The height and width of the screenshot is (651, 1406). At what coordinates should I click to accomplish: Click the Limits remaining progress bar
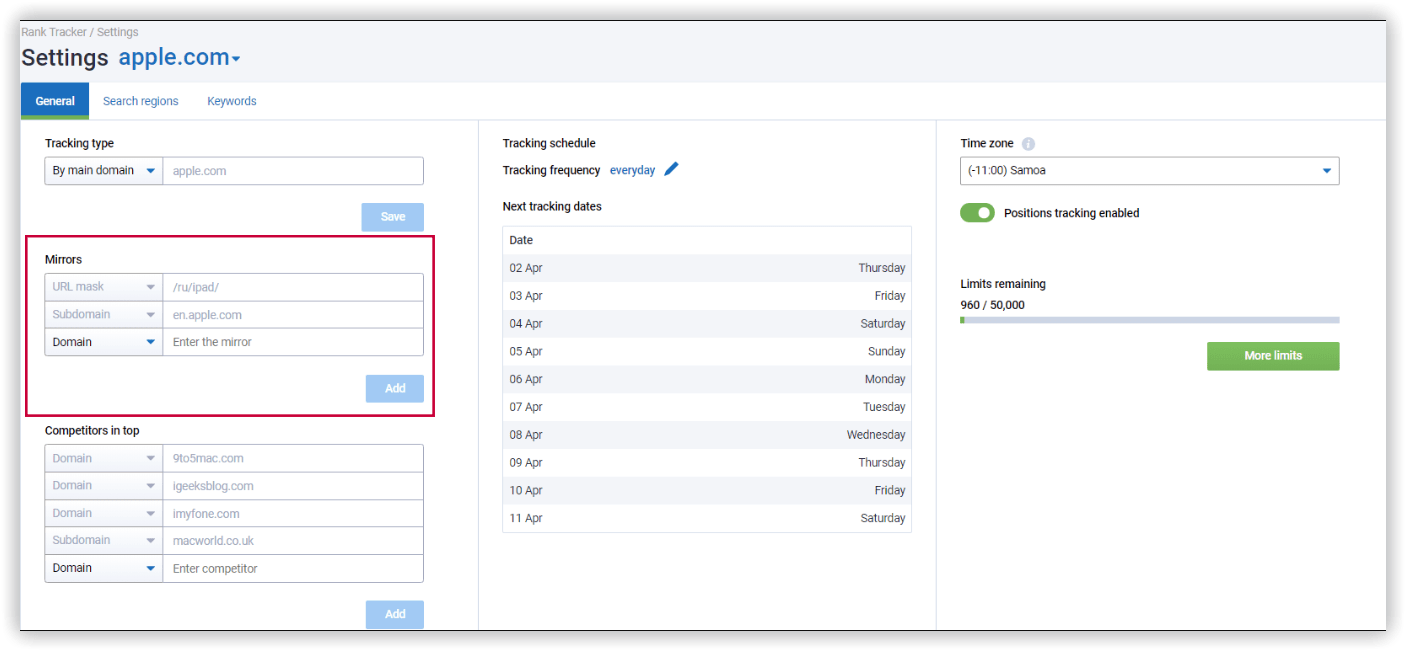[x=1149, y=320]
